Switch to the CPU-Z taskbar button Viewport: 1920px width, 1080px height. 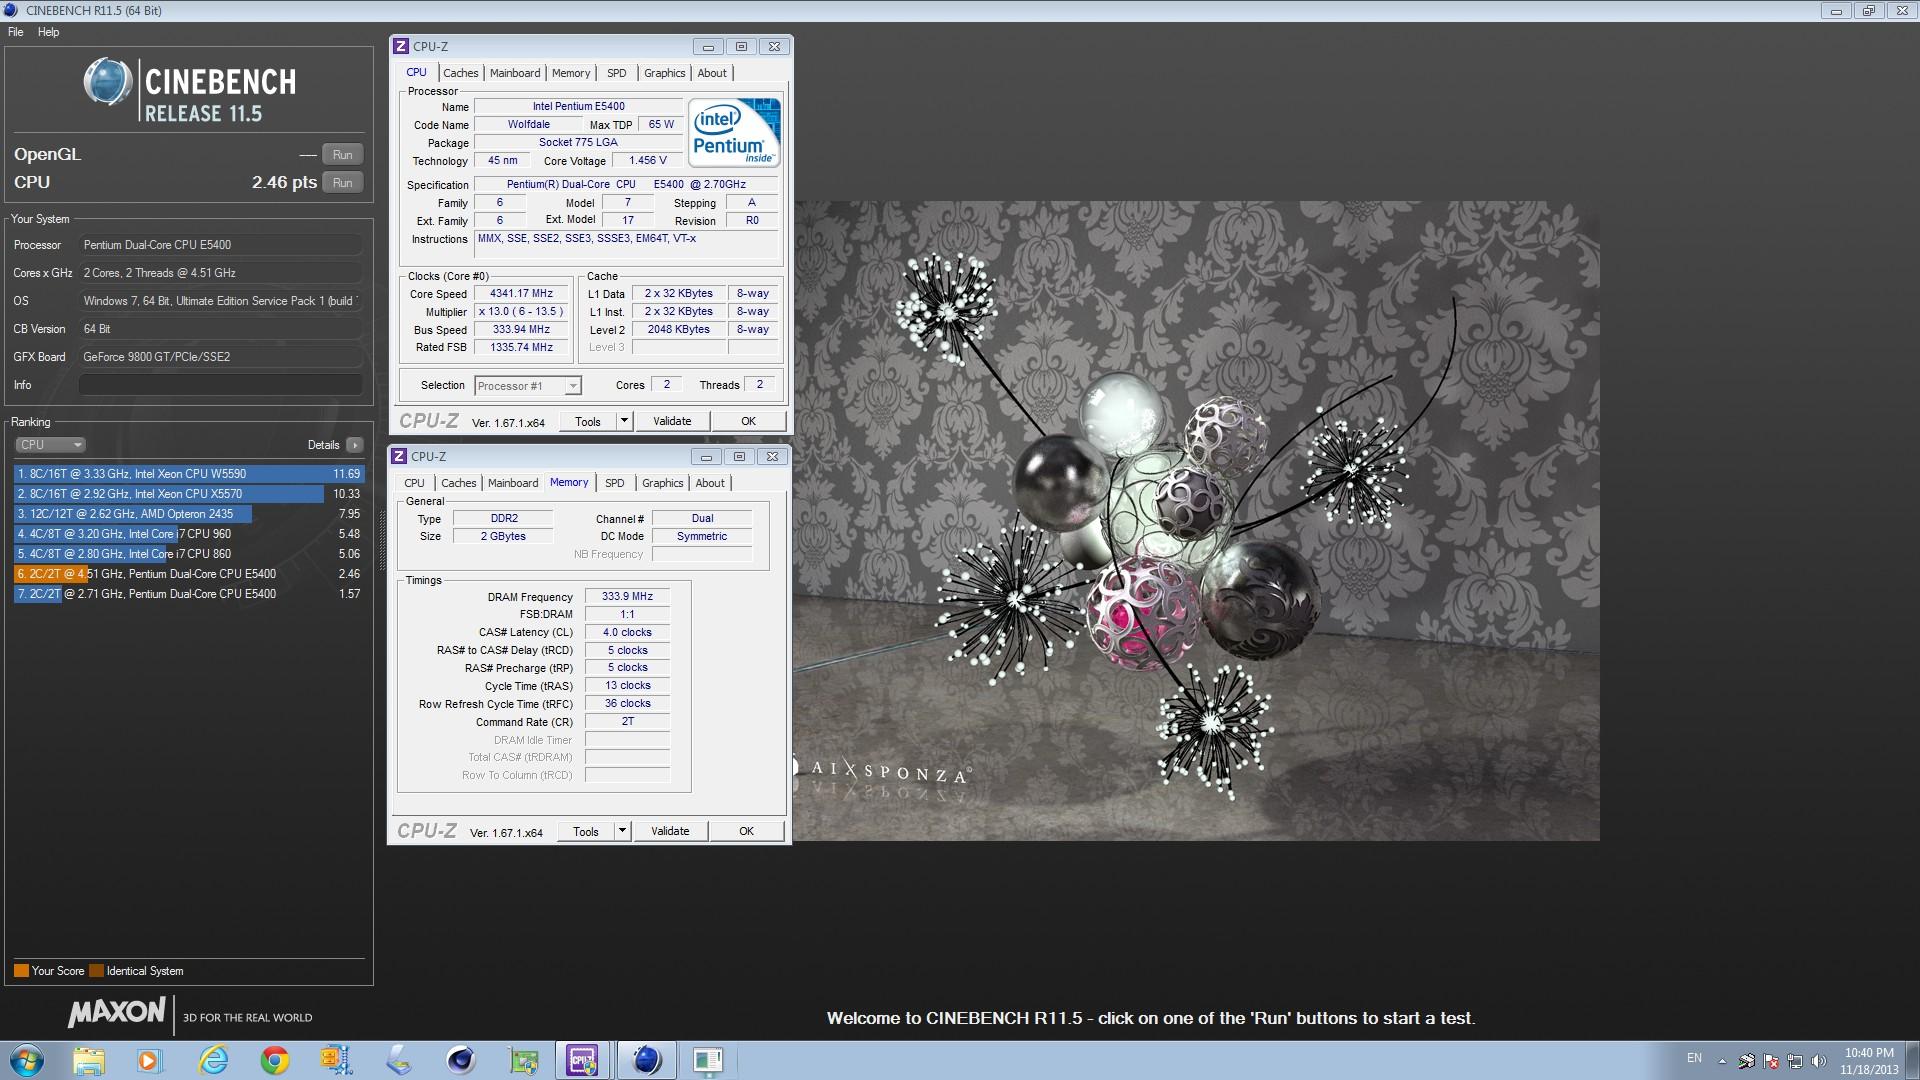click(583, 1060)
